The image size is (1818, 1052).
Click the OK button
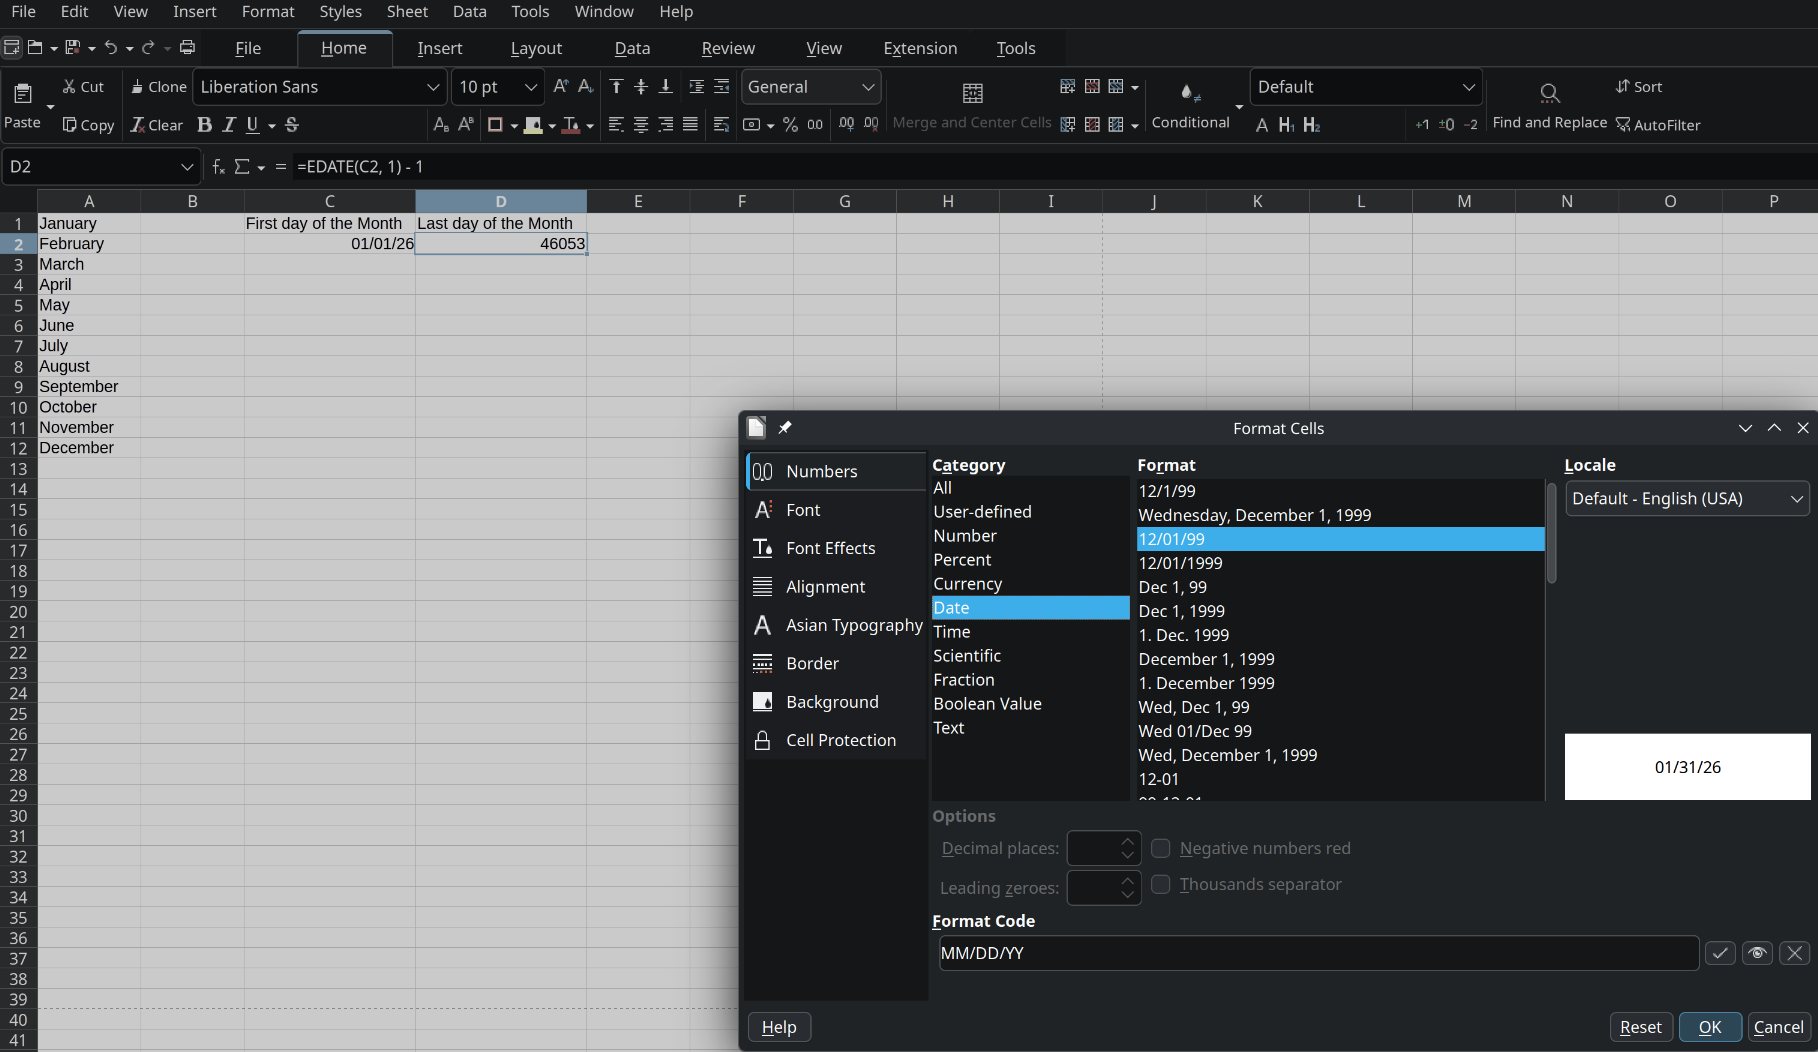1710,1027
